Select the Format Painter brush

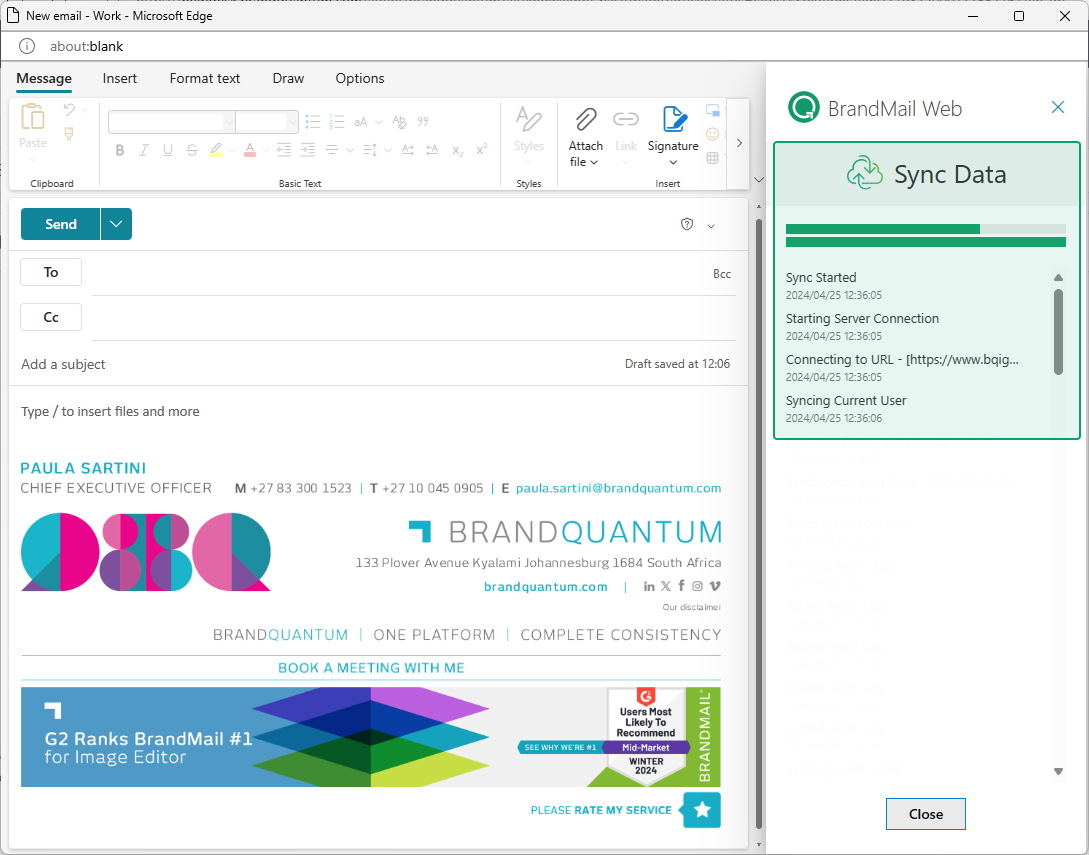(69, 133)
